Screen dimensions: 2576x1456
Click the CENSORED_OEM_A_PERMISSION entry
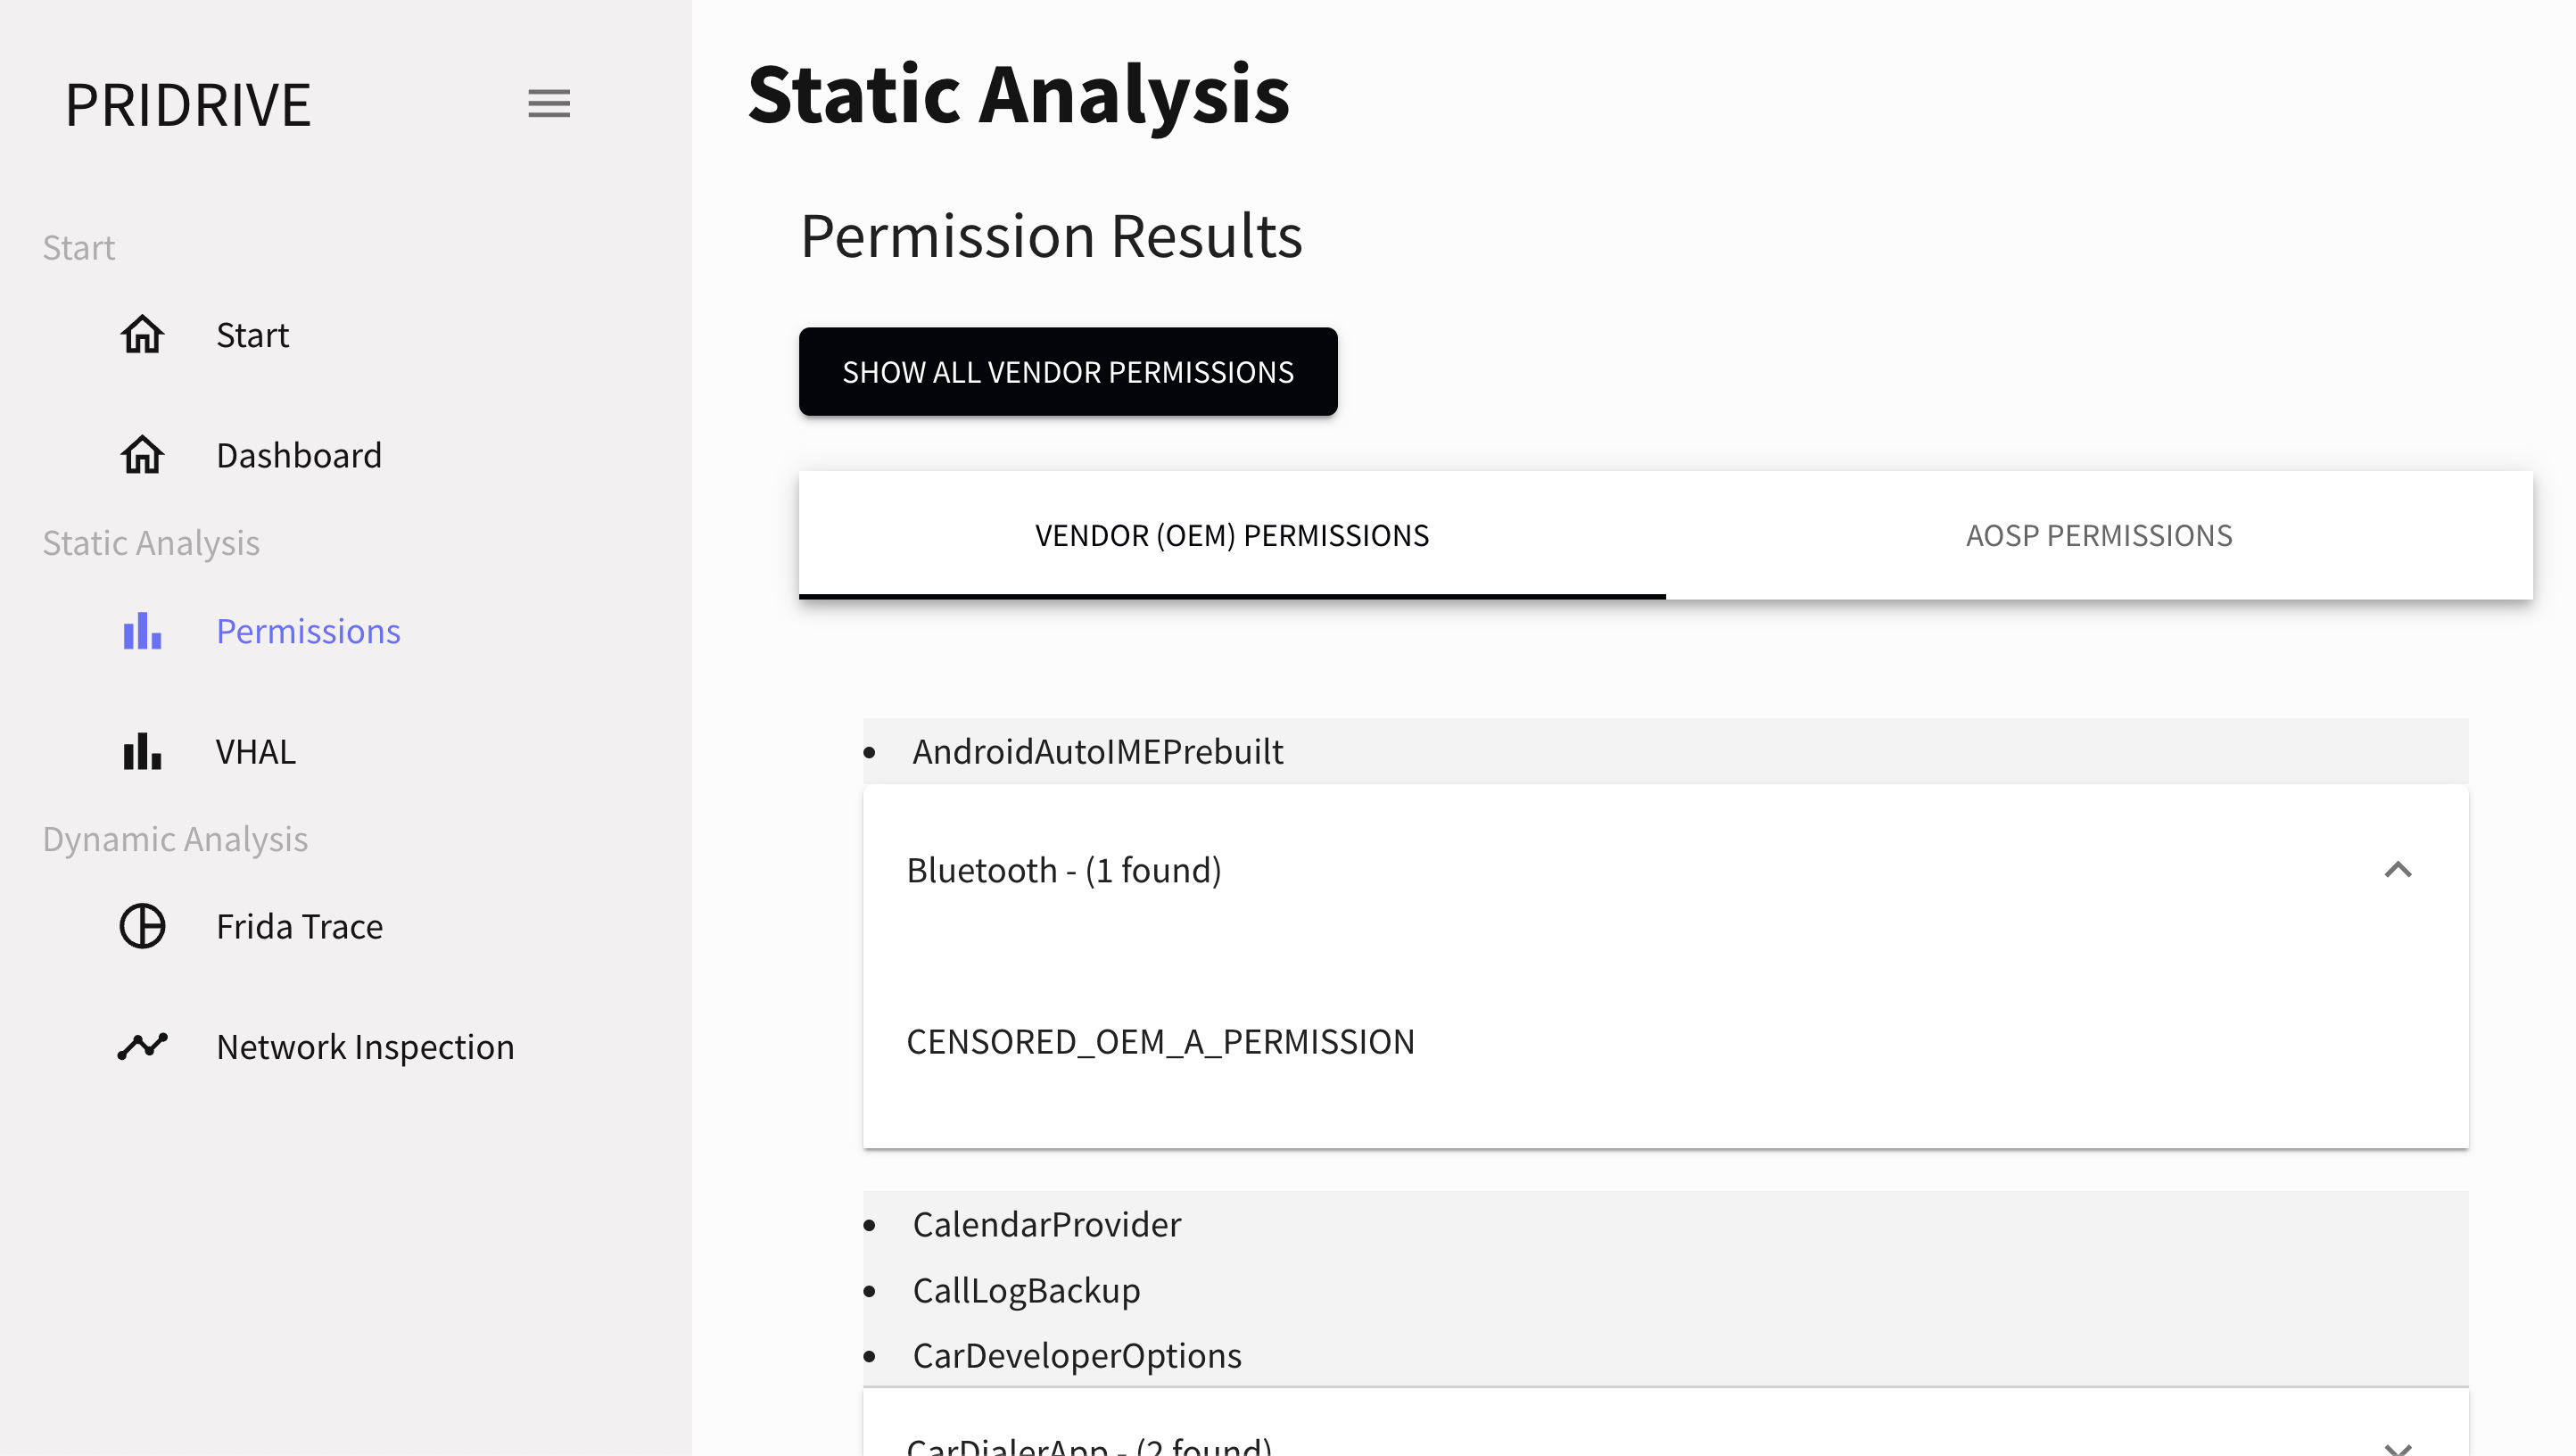(x=1160, y=1042)
